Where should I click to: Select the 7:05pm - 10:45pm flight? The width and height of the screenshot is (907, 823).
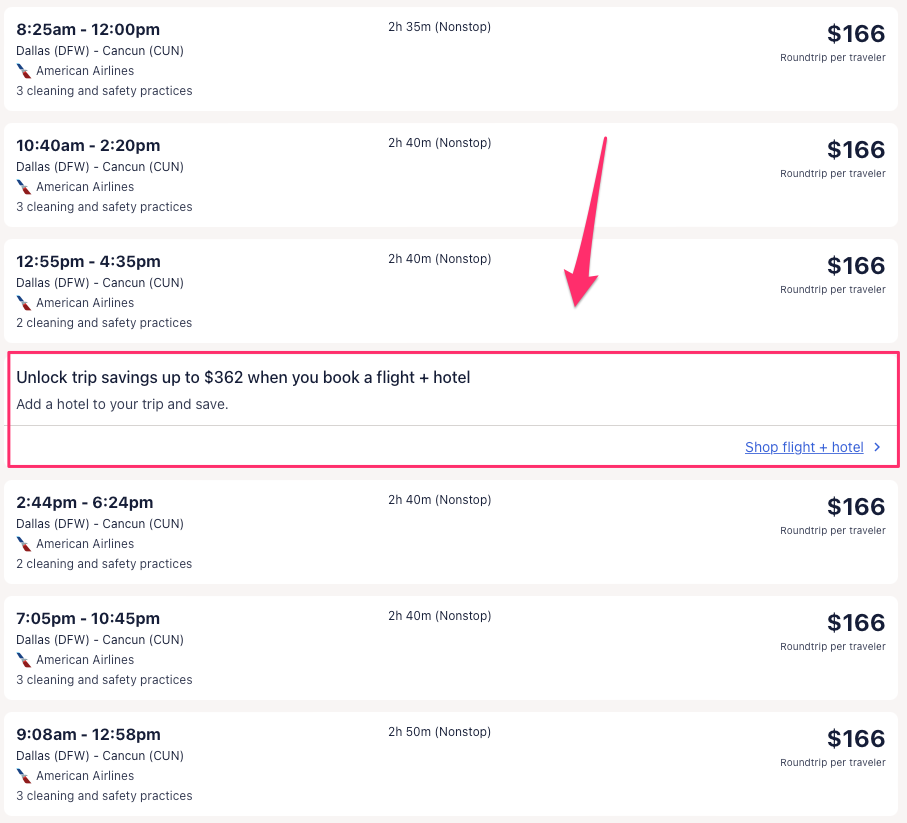click(x=88, y=619)
